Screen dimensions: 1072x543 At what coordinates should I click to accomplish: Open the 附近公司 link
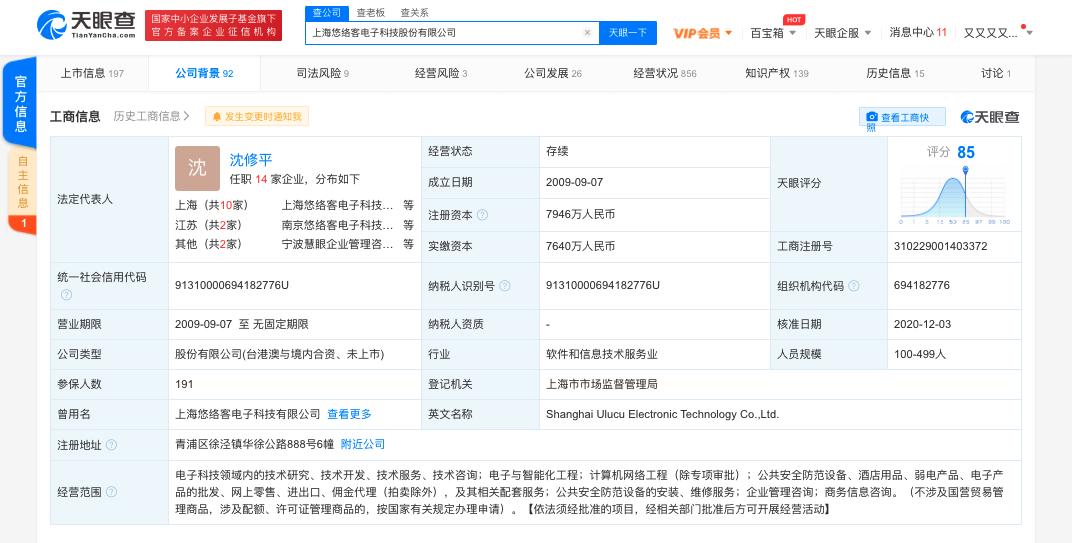(x=363, y=444)
